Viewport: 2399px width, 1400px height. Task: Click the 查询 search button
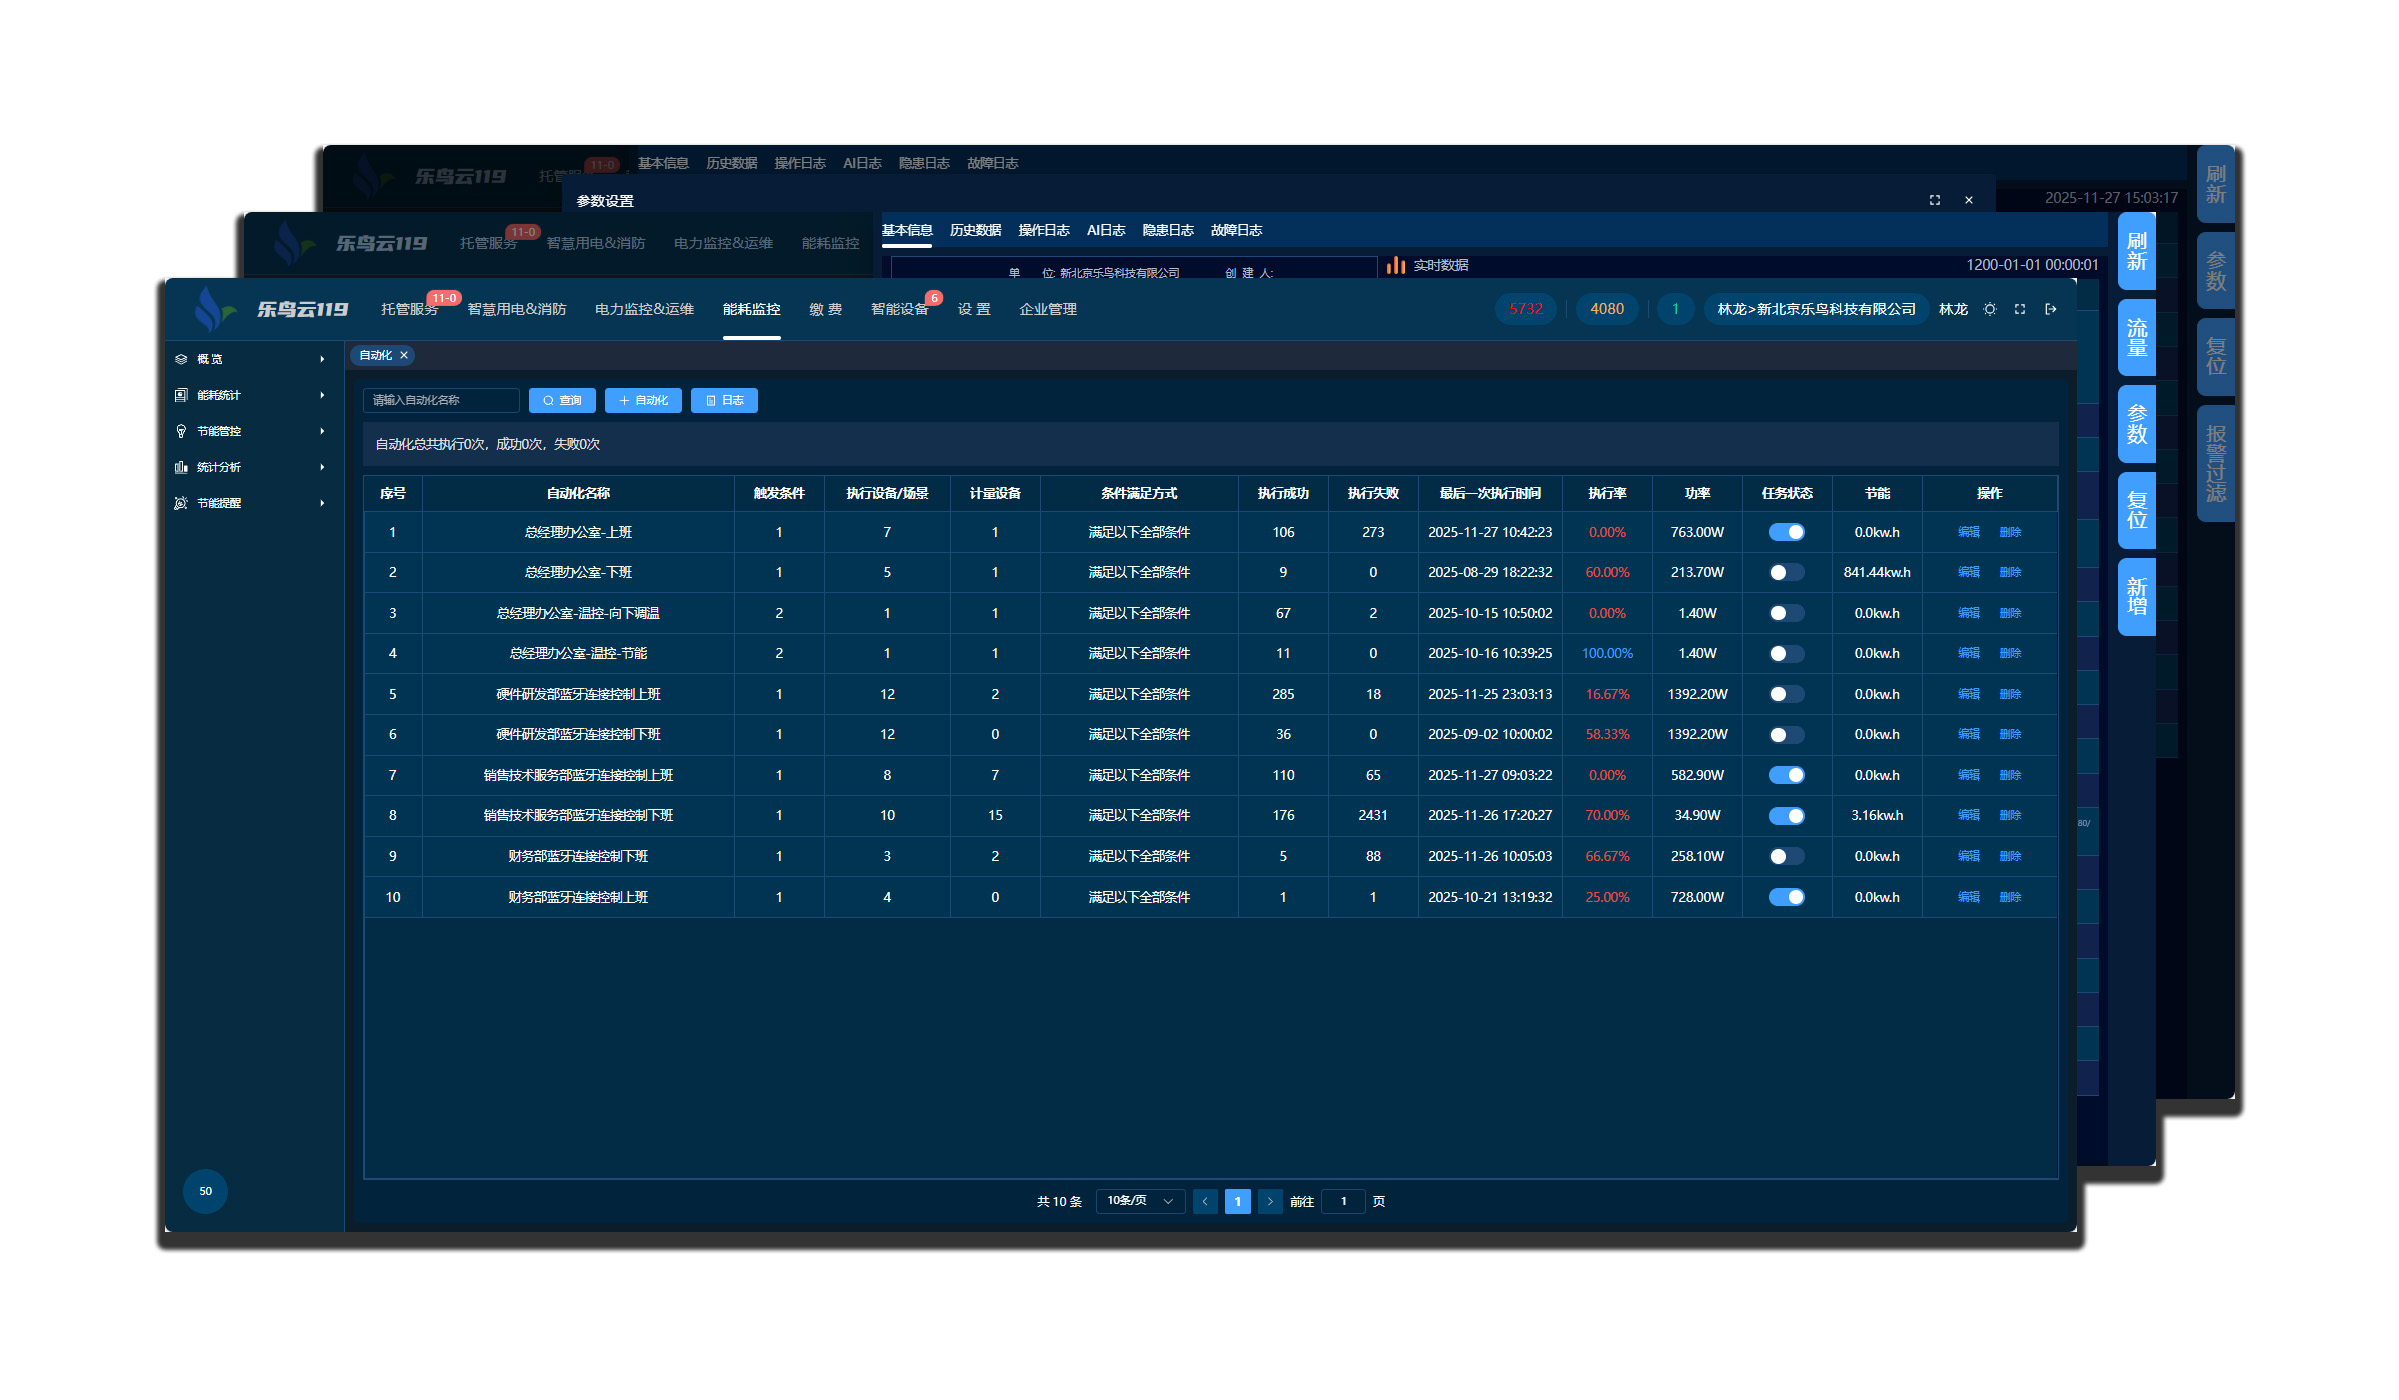pos(562,400)
